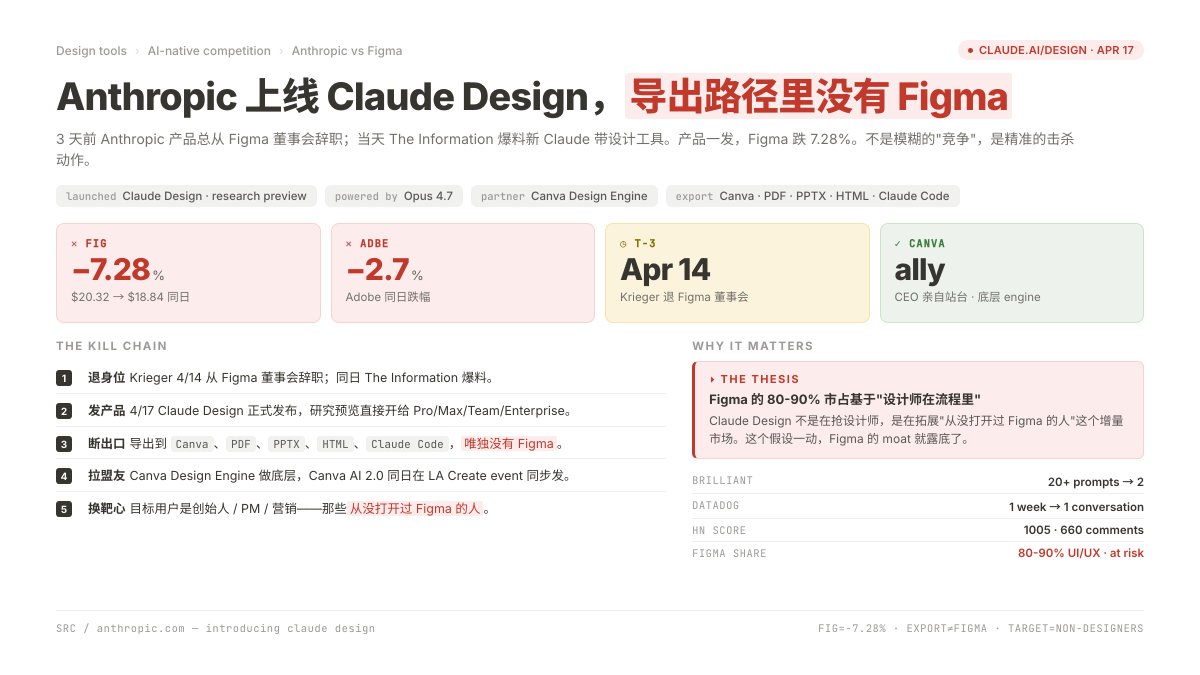Click the WHY IT MATTERS heading
Viewport: 1200px width, 675px height.
[x=753, y=346]
